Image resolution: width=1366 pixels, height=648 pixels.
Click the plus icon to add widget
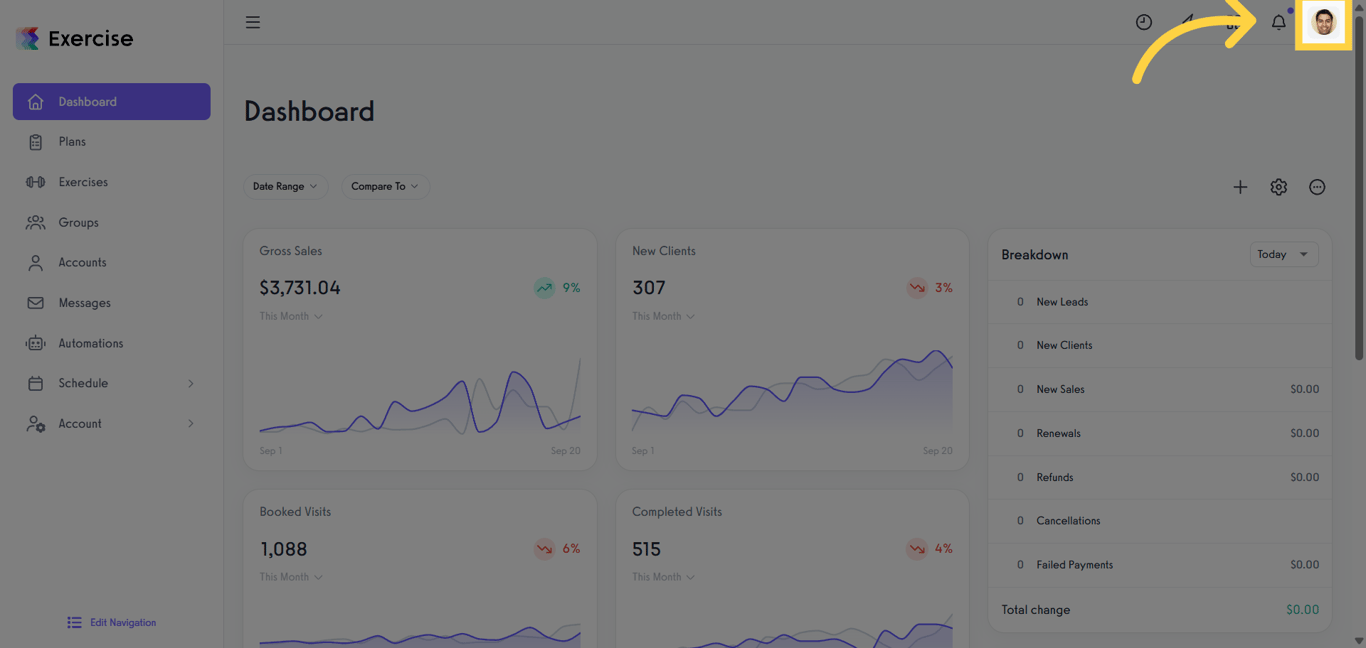[x=1240, y=187]
